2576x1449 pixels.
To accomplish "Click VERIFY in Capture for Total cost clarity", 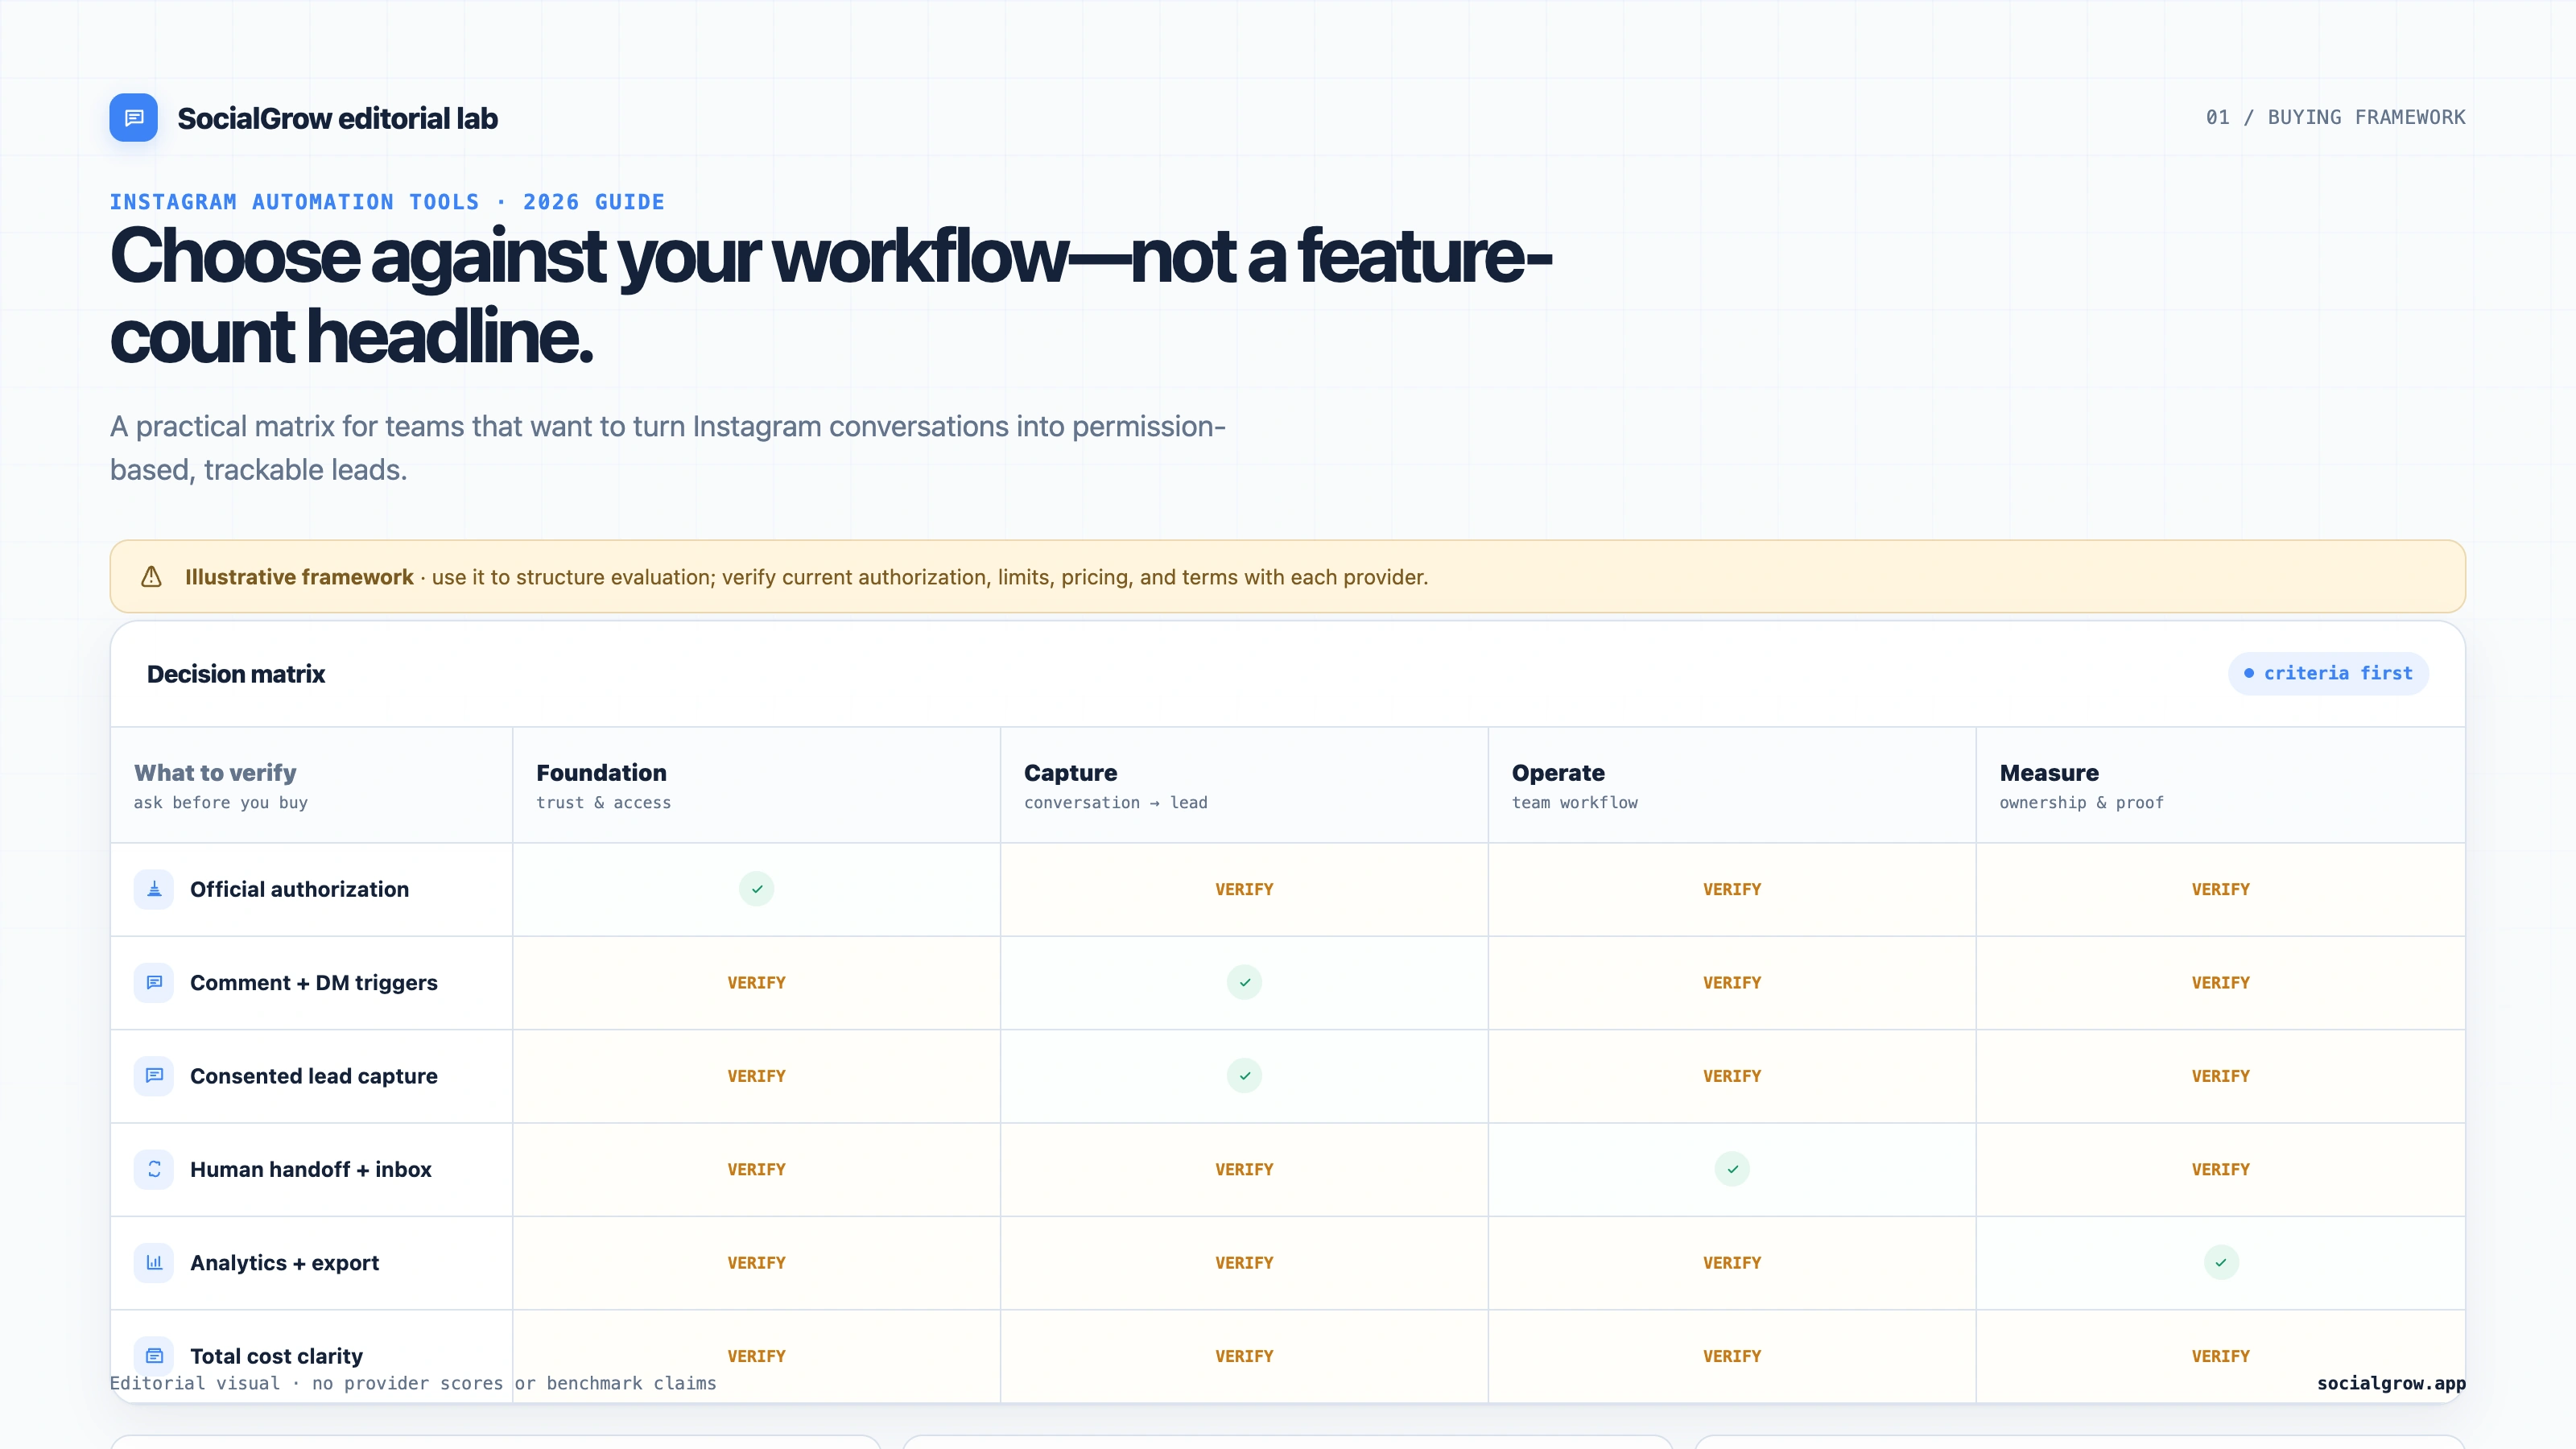I will click(1244, 1356).
